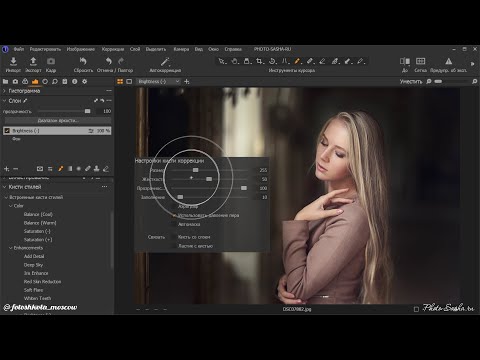This screenshot has height=360, width=480.
Task: Click the Повтор (Redo) arrow
Action: (121, 61)
